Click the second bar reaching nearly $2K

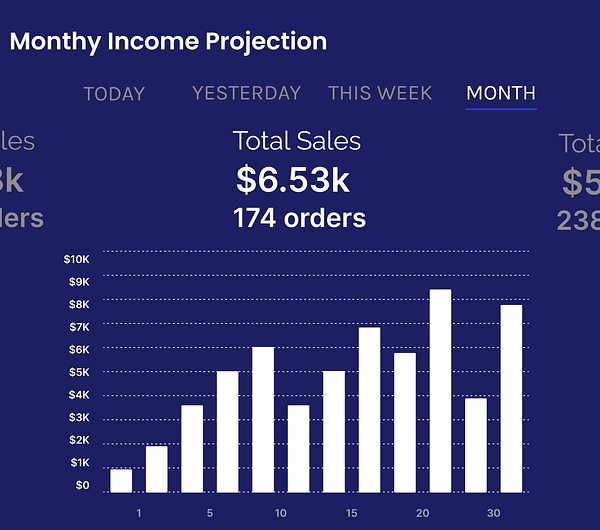pyautogui.click(x=157, y=469)
